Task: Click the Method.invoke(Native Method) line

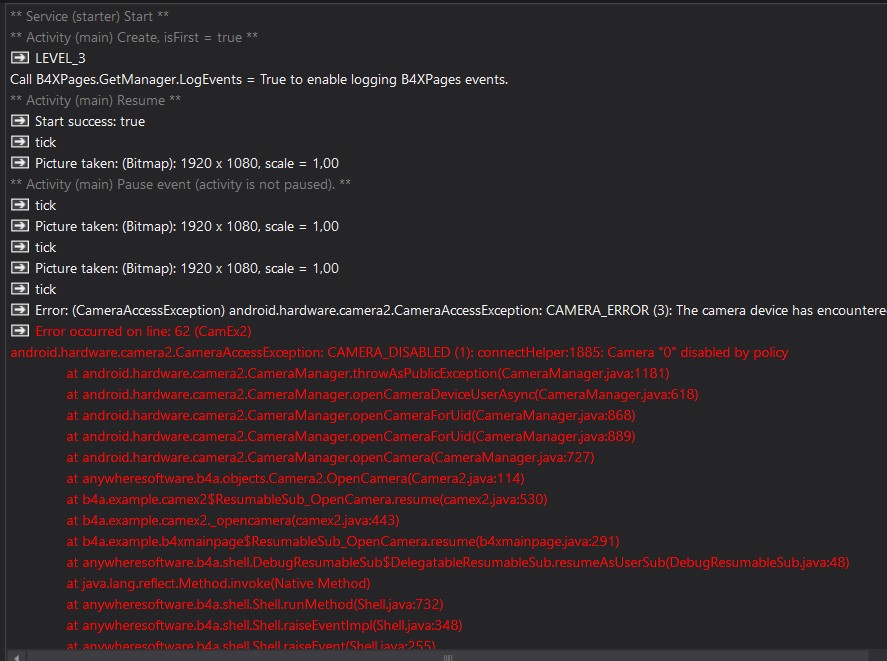Action: point(220,583)
